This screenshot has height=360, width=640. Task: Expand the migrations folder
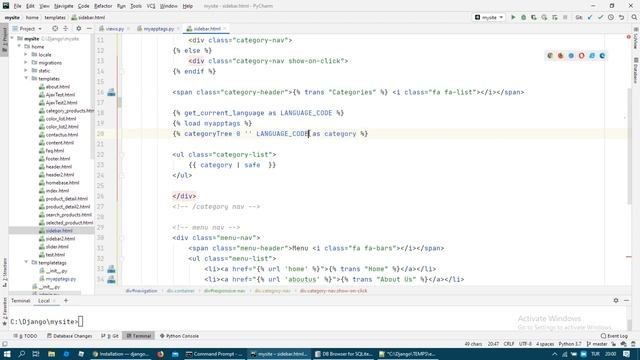pyautogui.click(x=26, y=62)
